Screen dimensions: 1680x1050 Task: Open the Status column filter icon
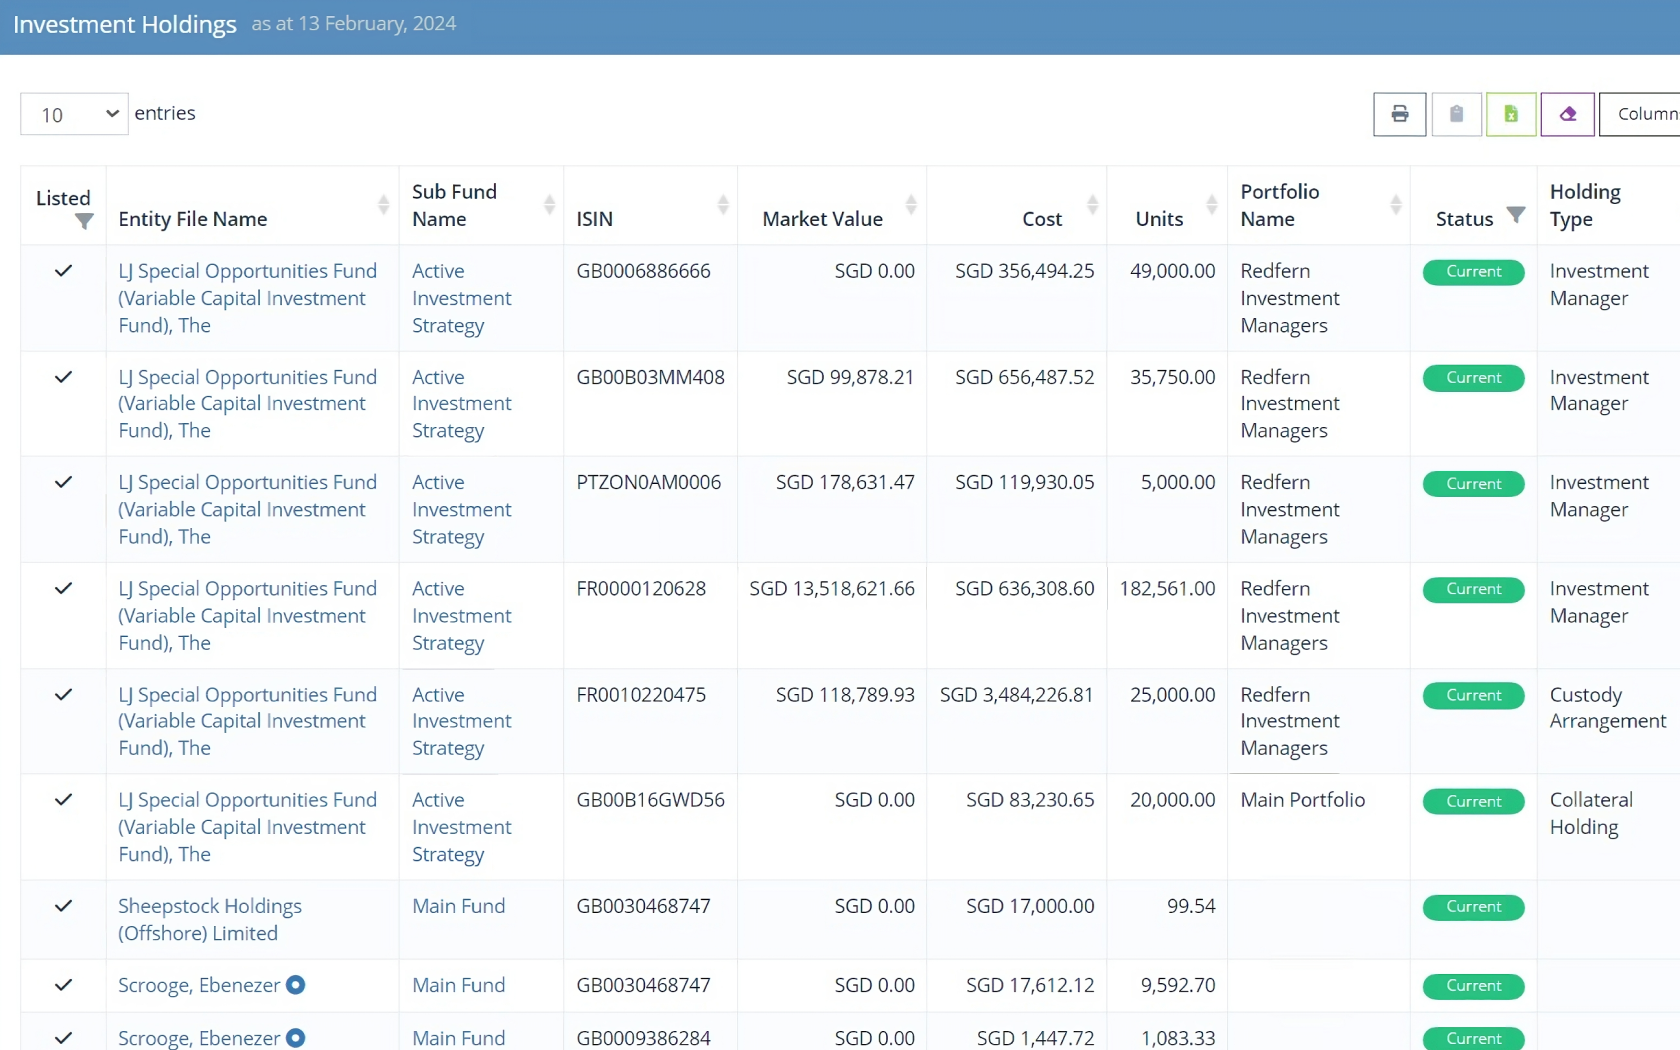coord(1516,215)
